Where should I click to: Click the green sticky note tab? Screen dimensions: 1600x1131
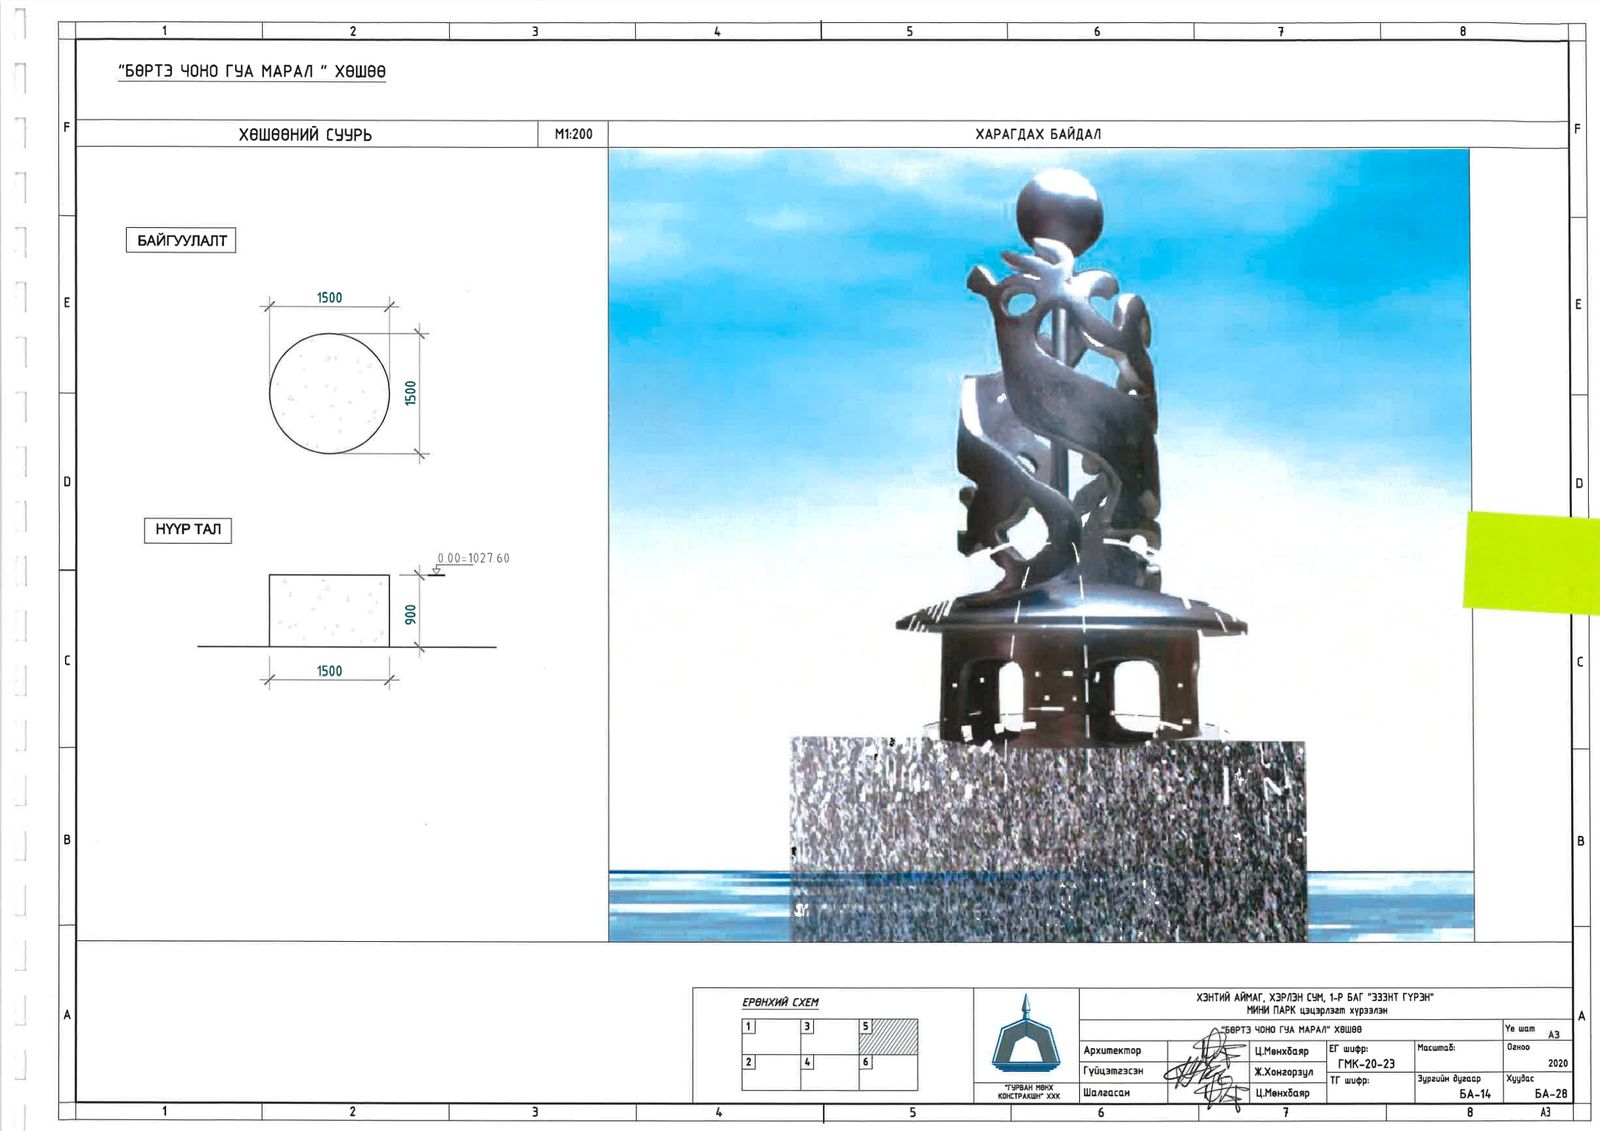[1530, 560]
